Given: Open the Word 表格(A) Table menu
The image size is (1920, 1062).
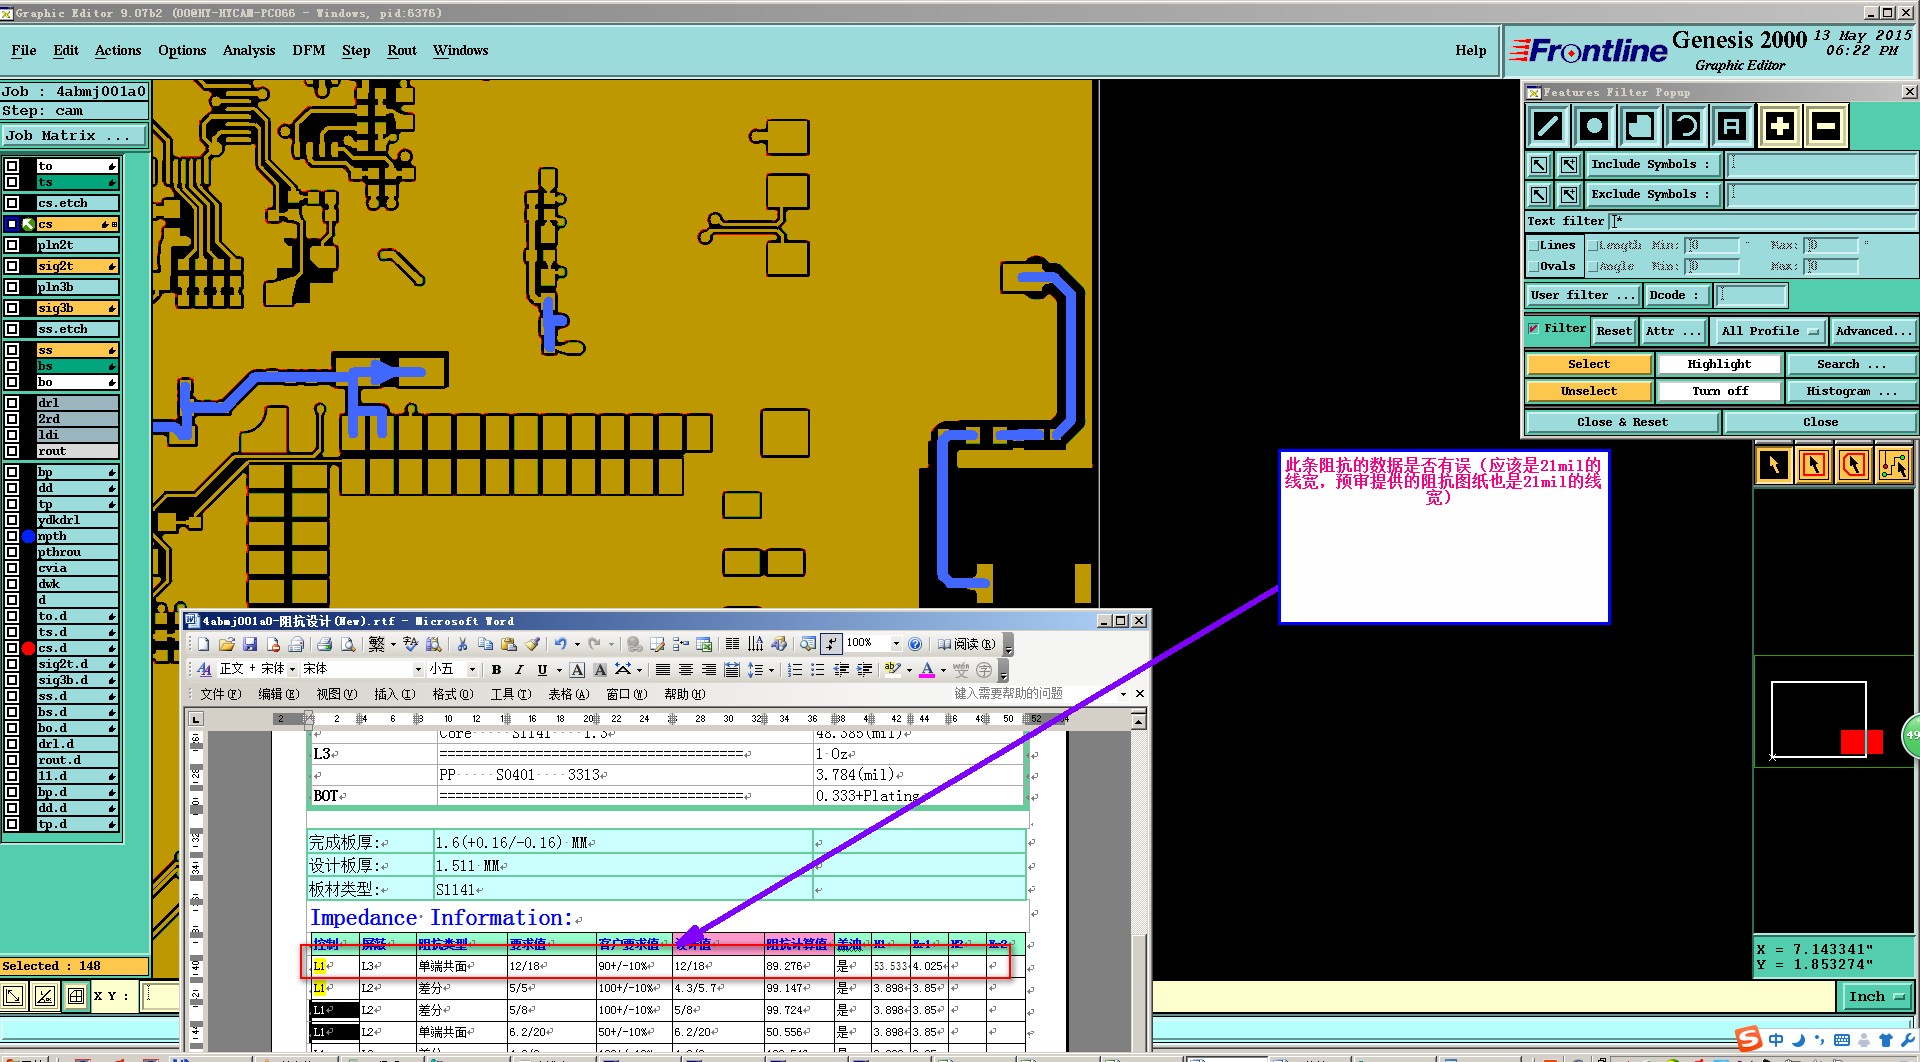Looking at the screenshot, I should pyautogui.click(x=569, y=694).
